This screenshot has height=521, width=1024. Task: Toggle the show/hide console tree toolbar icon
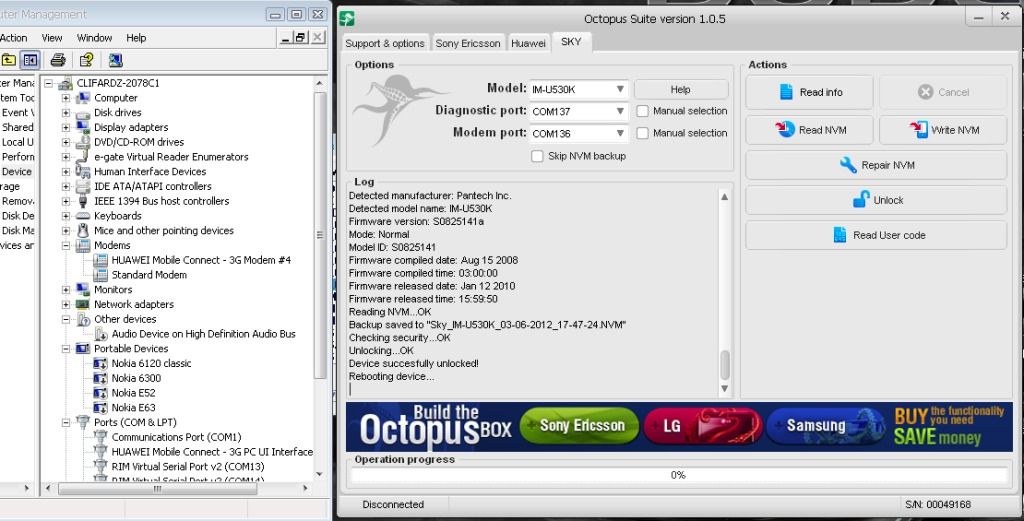coord(29,60)
